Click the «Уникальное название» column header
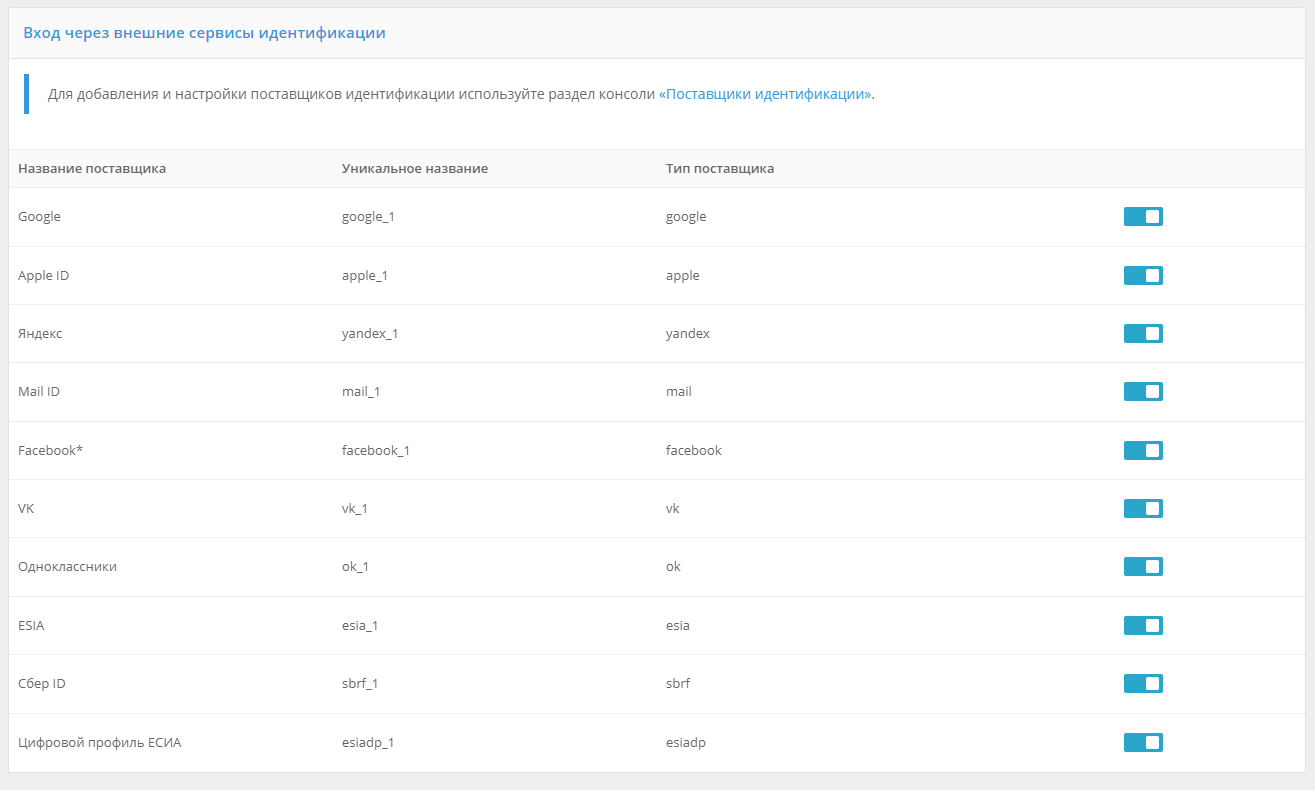1315x790 pixels. pyautogui.click(x=414, y=168)
